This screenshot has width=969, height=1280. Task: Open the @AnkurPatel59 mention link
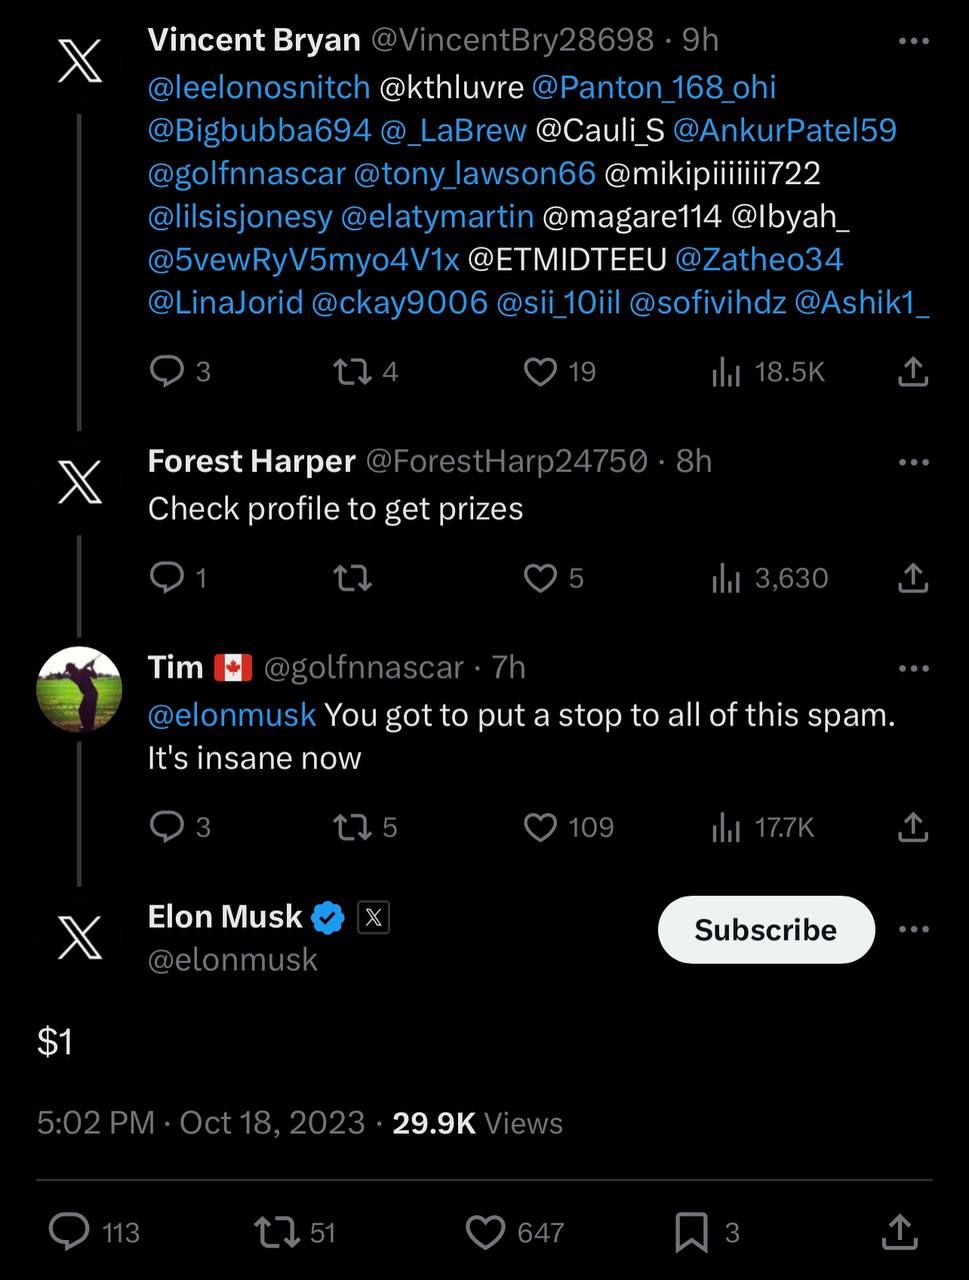pyautogui.click(x=784, y=130)
